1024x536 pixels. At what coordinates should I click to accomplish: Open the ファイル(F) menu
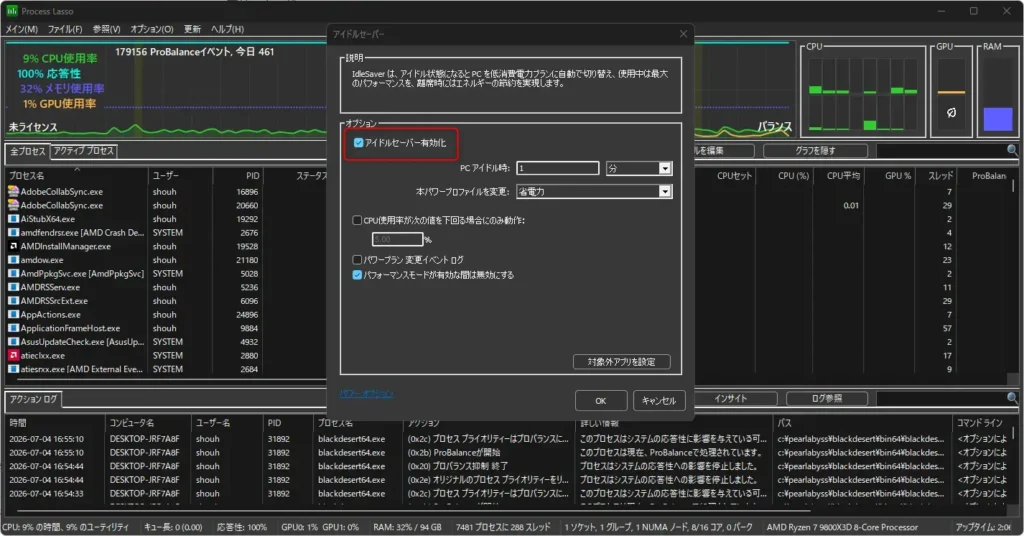65,29
